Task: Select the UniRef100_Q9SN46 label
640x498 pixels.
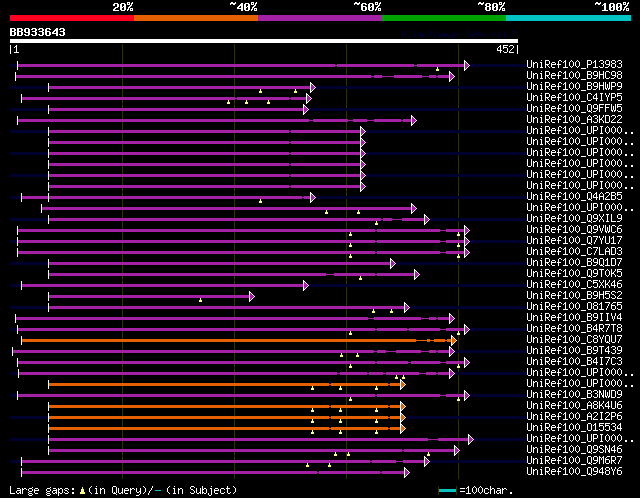Action: point(574,450)
